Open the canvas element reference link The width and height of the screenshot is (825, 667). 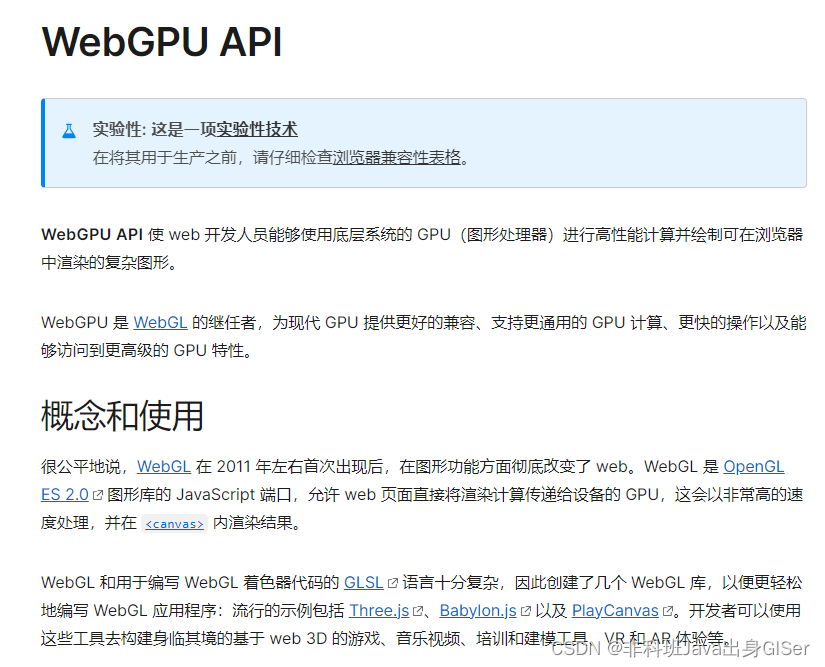click(x=174, y=523)
